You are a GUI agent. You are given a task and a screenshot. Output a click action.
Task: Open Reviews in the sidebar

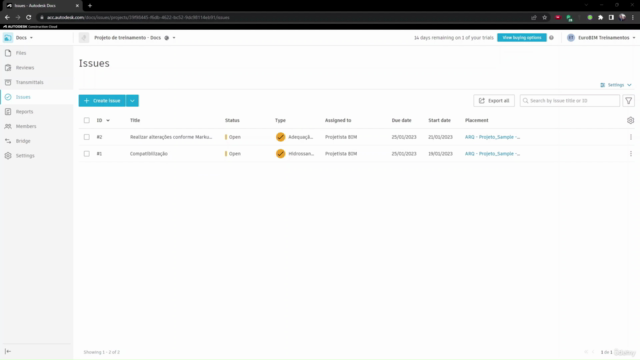(25, 68)
